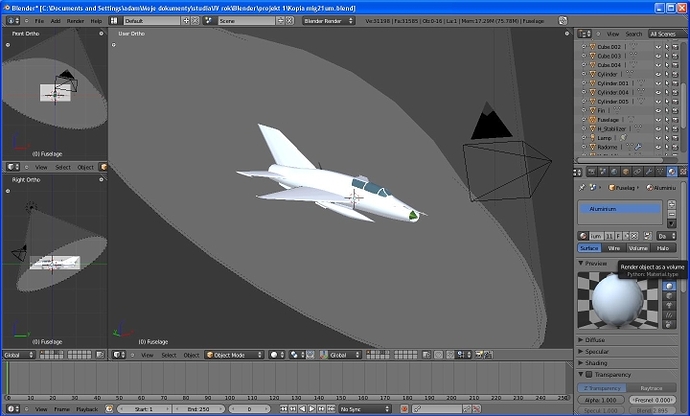This screenshot has height=416, width=690.
Task: Select Z Transparency mode
Action: pyautogui.click(x=602, y=388)
